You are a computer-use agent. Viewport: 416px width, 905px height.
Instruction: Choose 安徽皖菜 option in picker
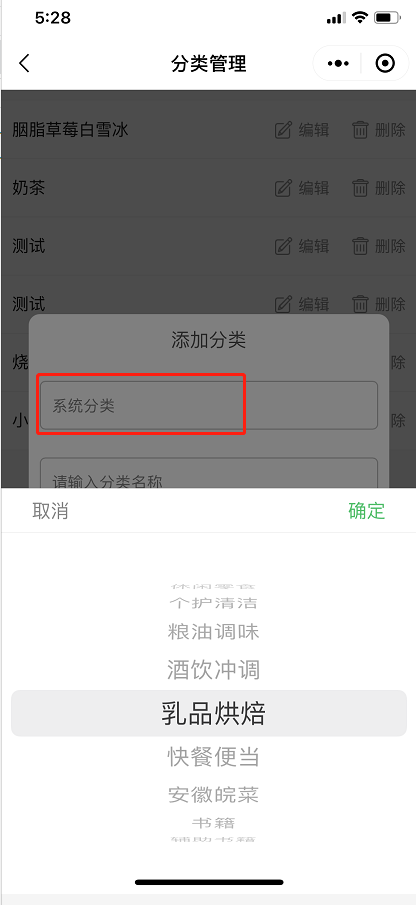click(x=213, y=795)
